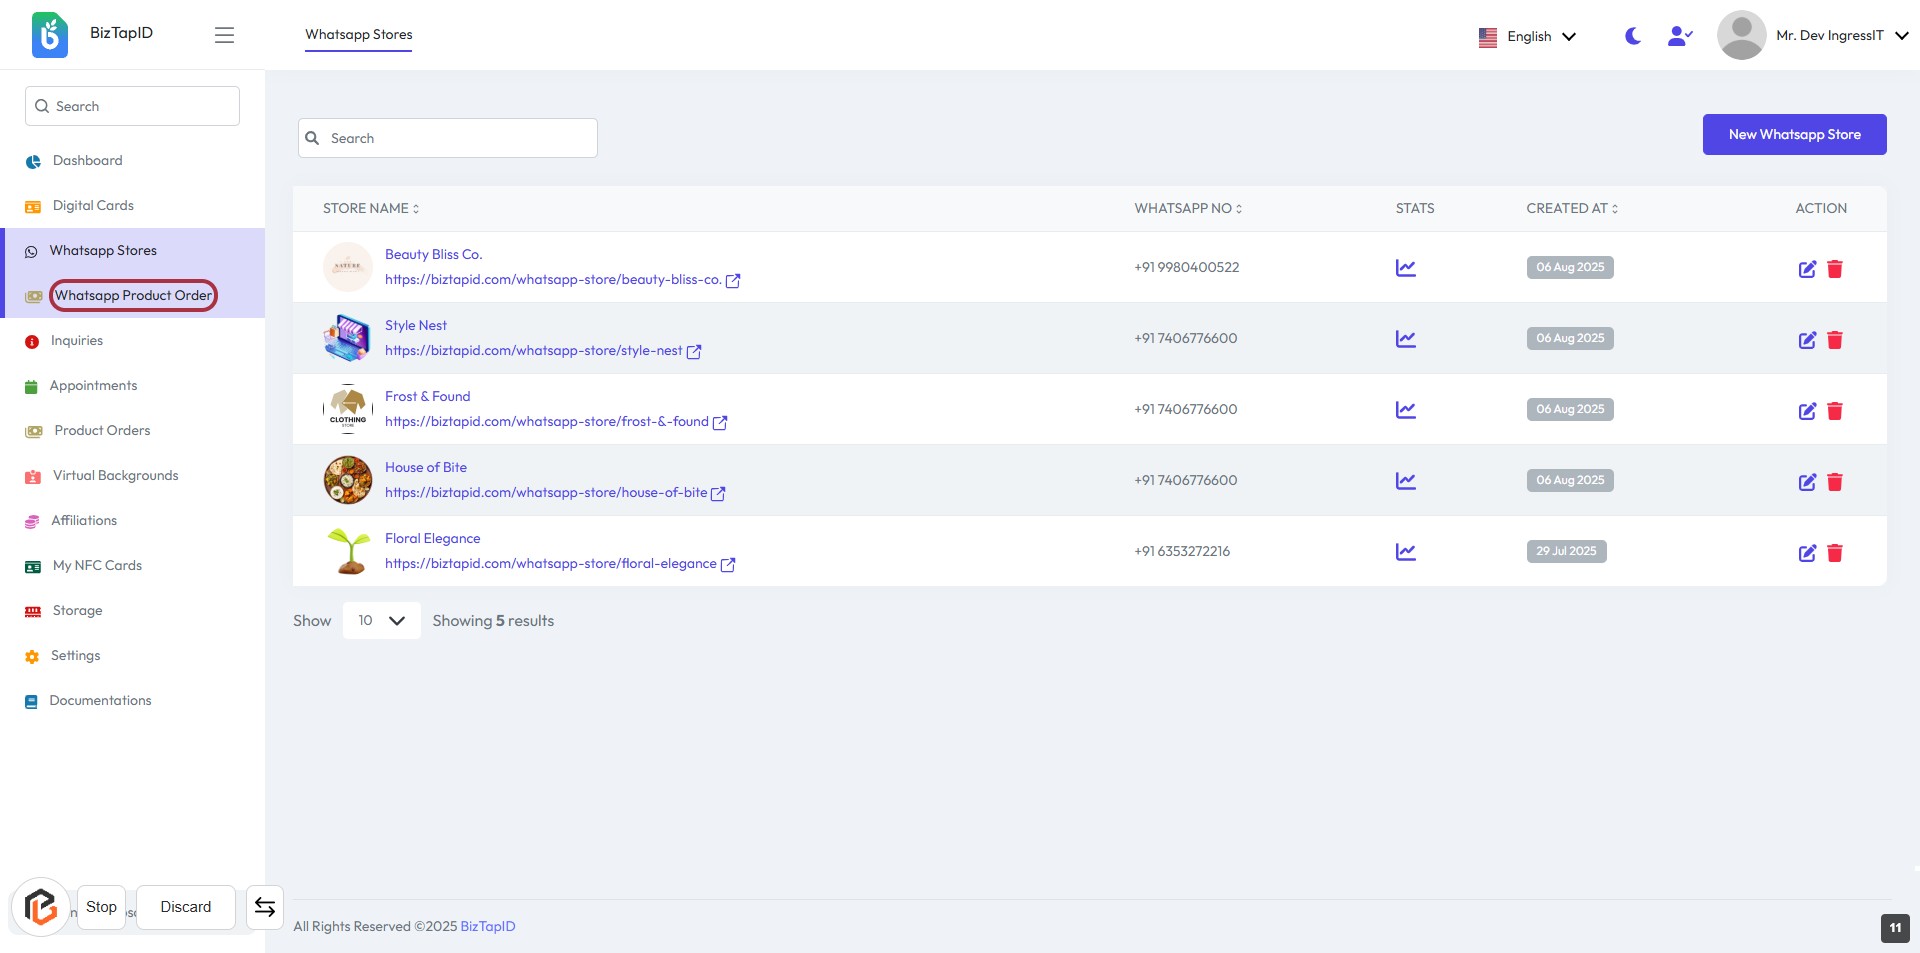Image resolution: width=1920 pixels, height=953 pixels.
Task: Delete the Floral Elegance store
Action: coord(1835,553)
